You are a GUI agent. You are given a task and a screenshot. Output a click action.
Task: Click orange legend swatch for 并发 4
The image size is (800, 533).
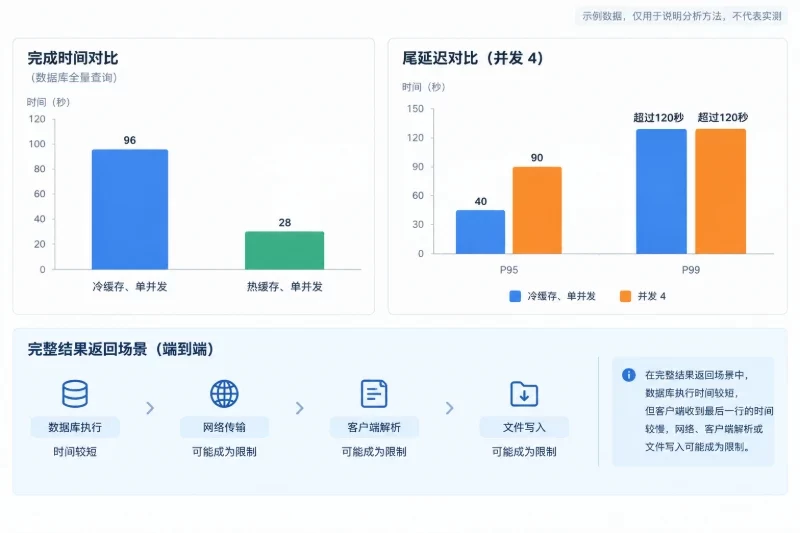click(x=626, y=296)
